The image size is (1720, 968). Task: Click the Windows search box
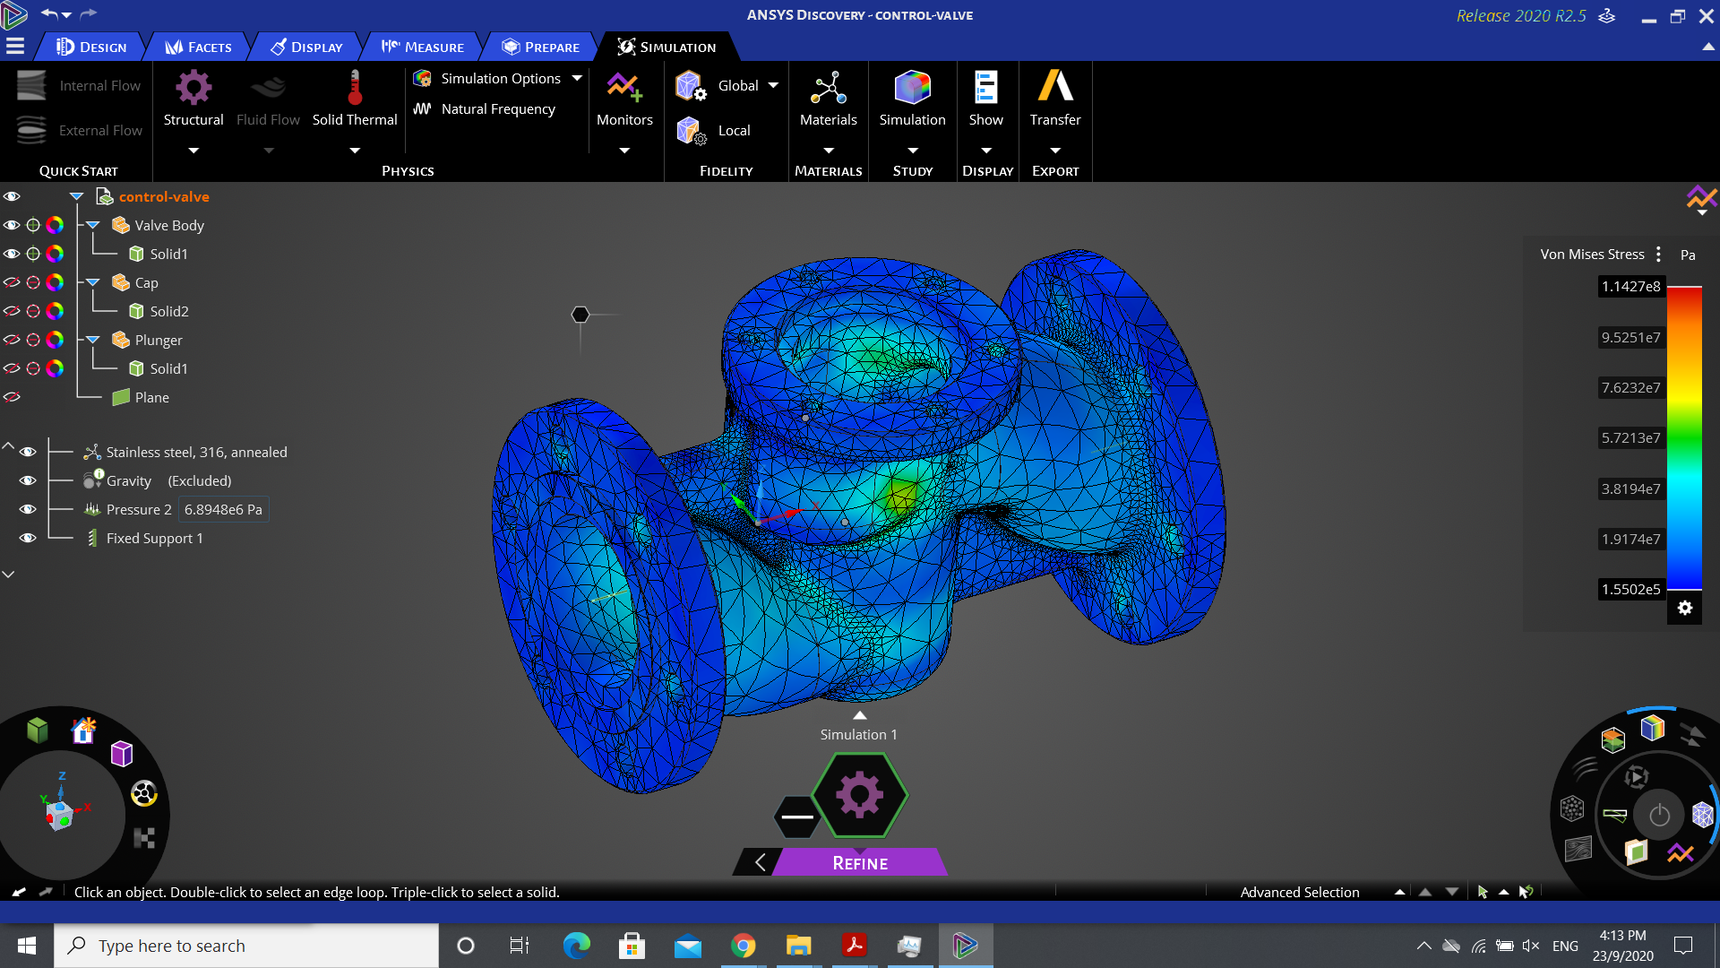click(246, 945)
